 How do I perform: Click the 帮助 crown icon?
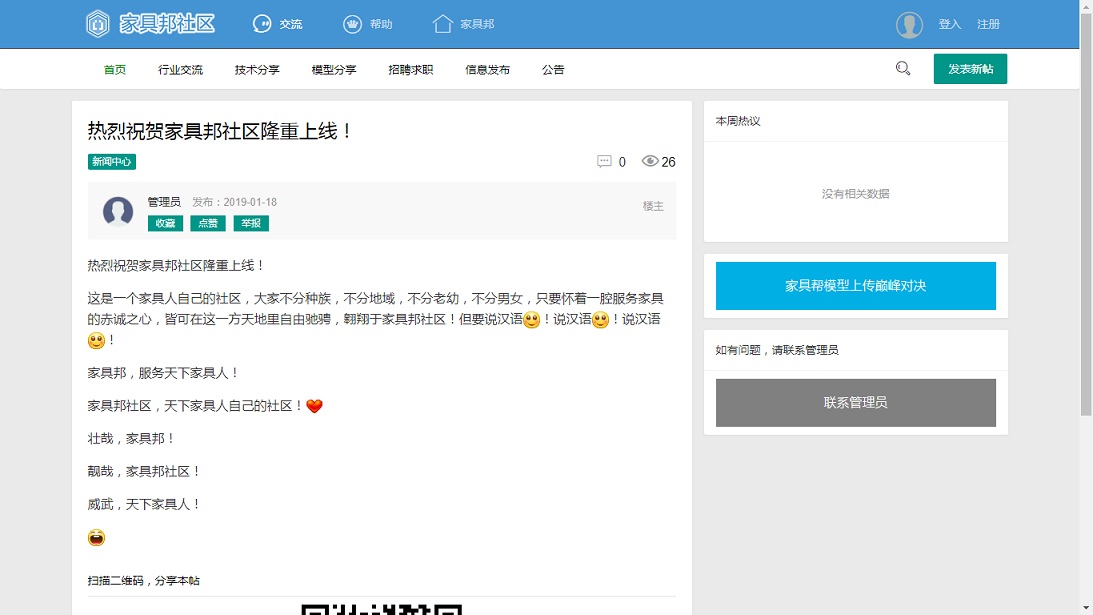tap(352, 24)
